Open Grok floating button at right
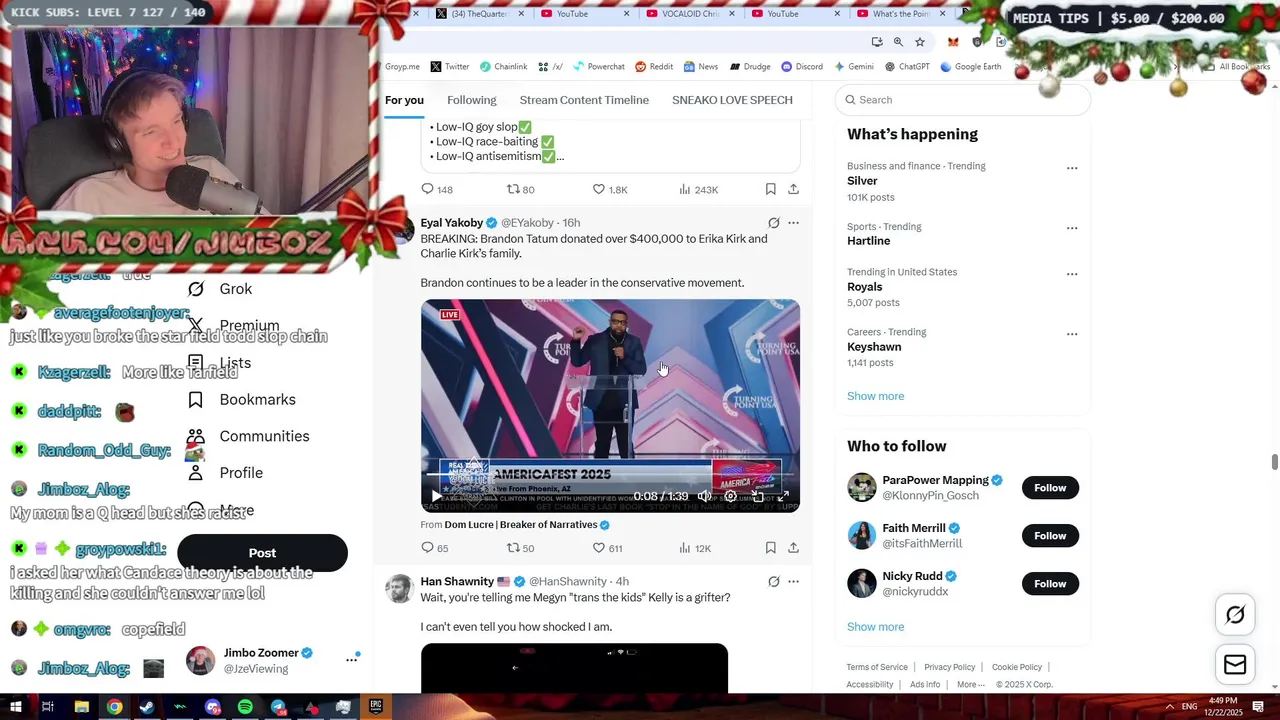The width and height of the screenshot is (1280, 720). click(x=1235, y=615)
